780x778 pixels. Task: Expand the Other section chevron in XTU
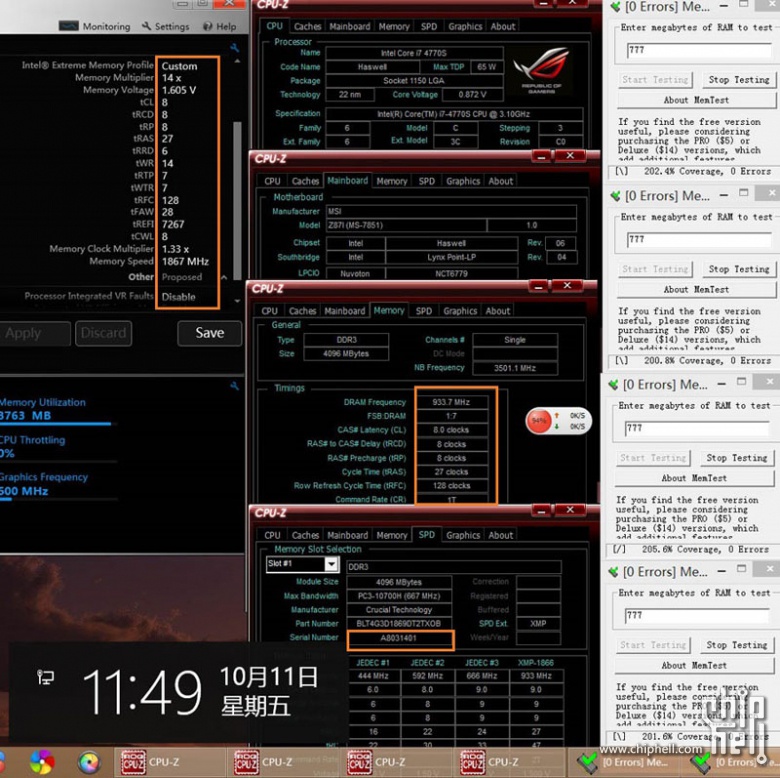pos(224,277)
